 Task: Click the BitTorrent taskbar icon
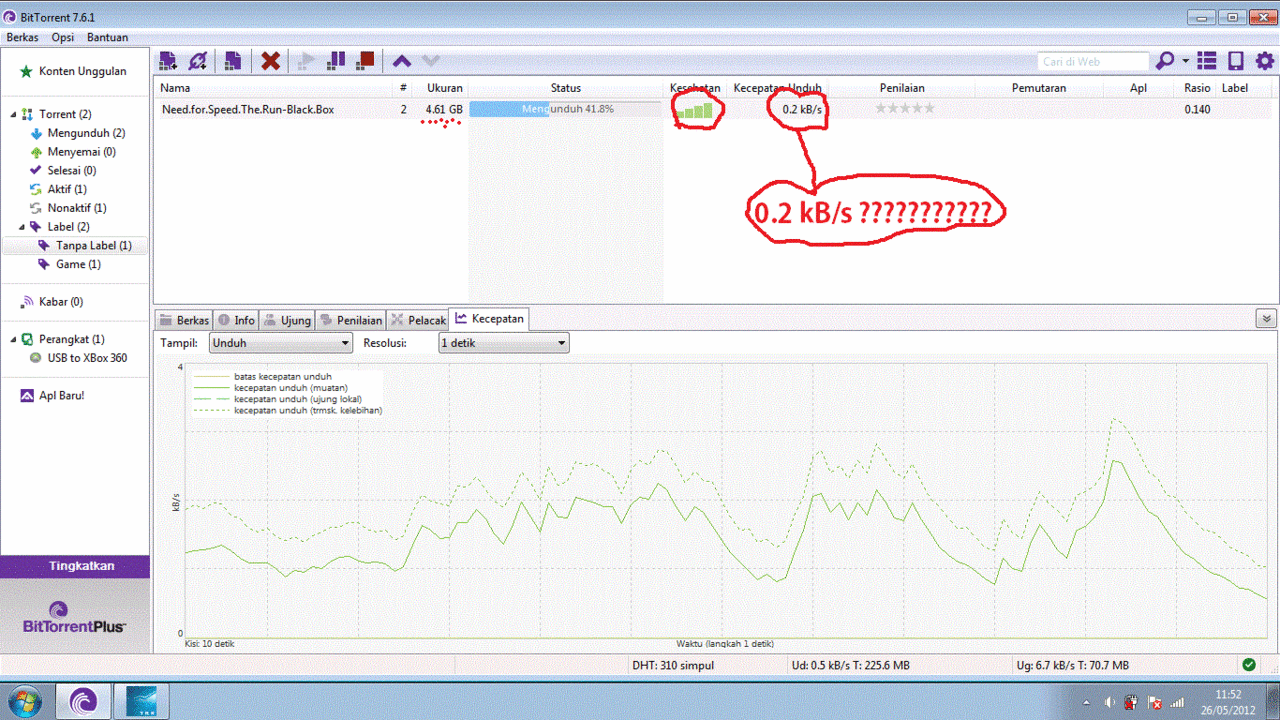(x=82, y=701)
